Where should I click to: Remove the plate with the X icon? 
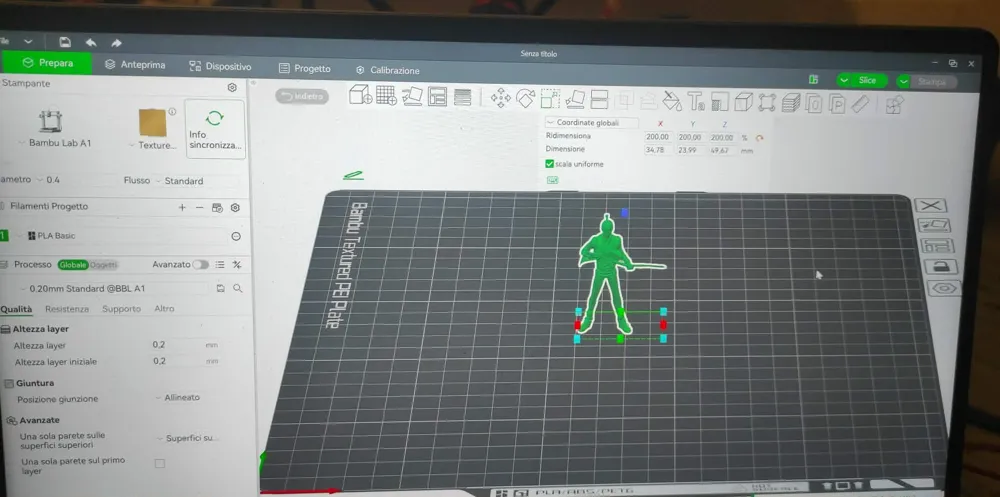(x=930, y=205)
